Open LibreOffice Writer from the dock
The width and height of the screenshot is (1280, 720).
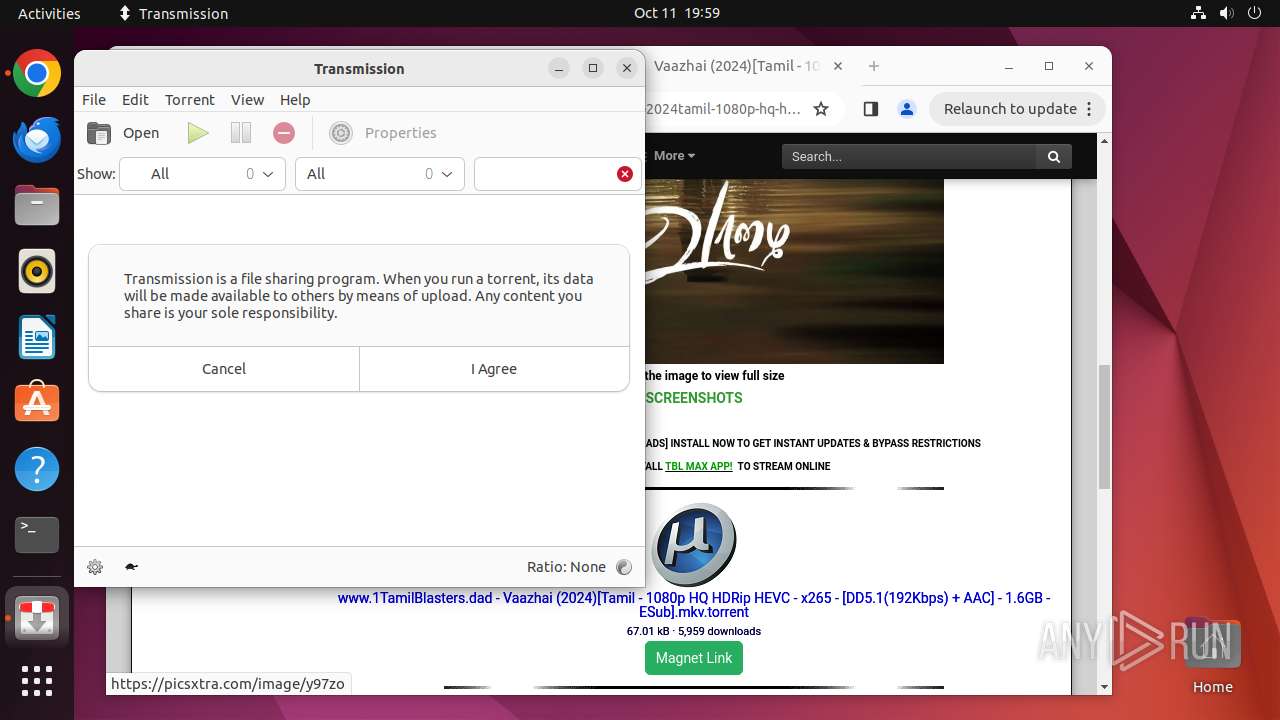[37, 337]
